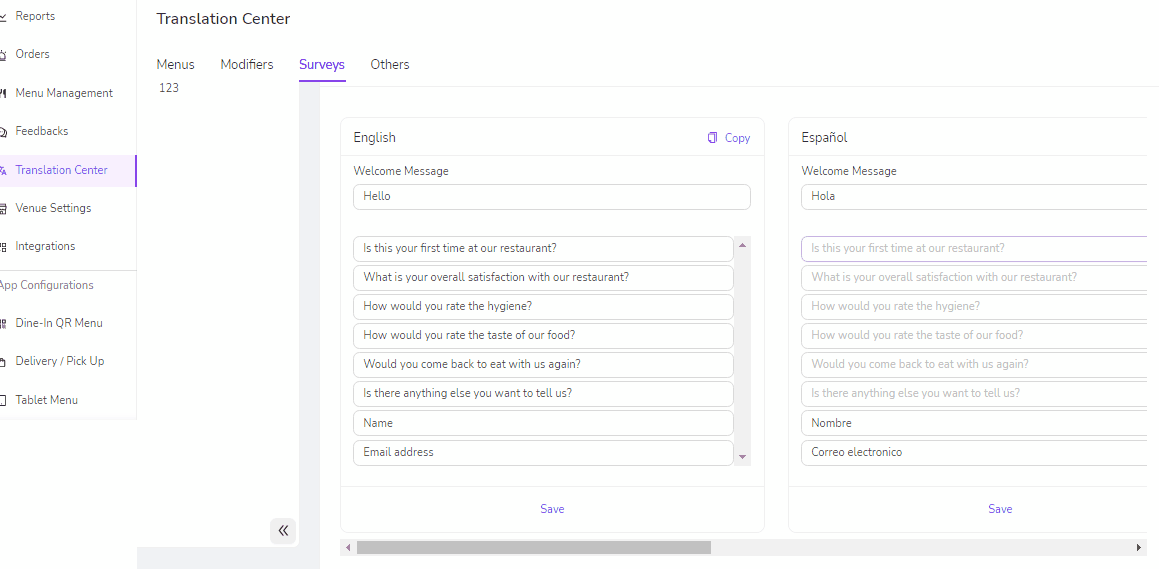Open Delivery / Pick Up configuration
The width and height of the screenshot is (1159, 569).
(x=60, y=362)
